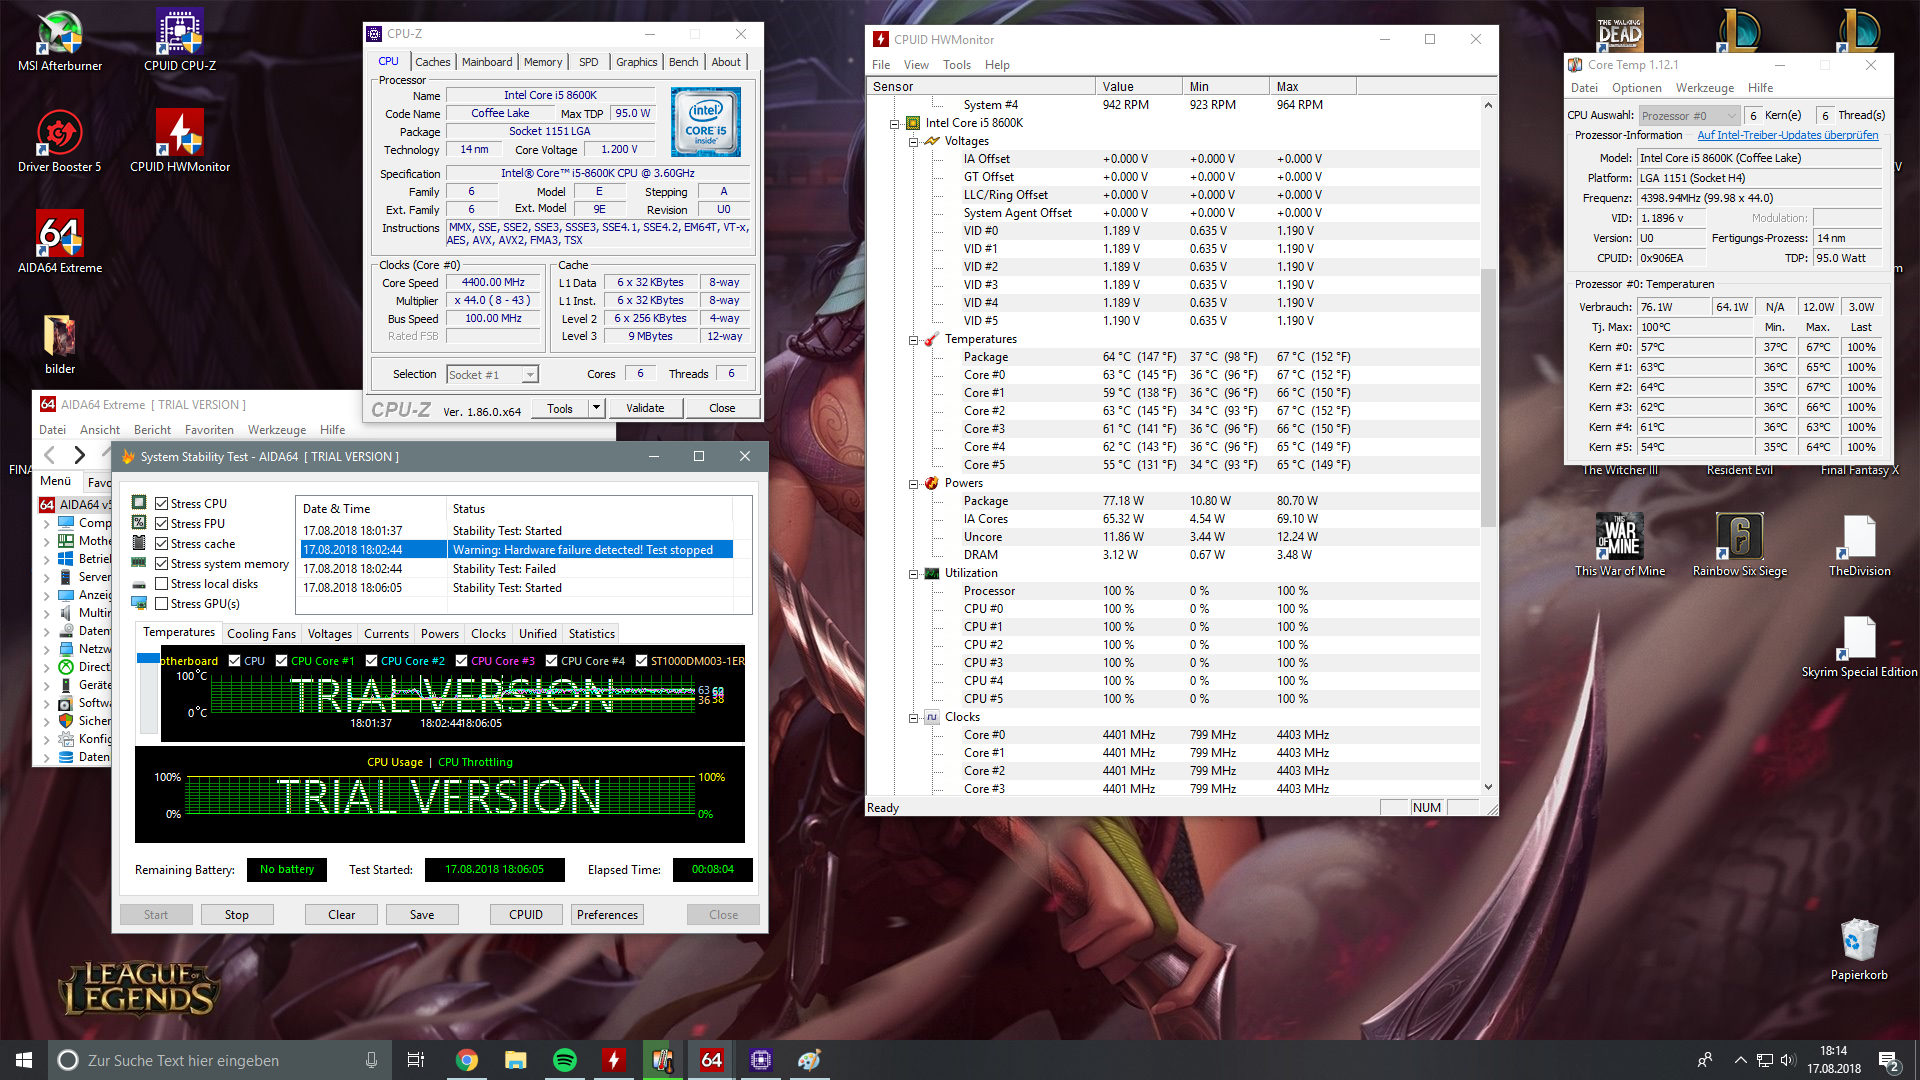The width and height of the screenshot is (1920, 1080).
Task: Click the volume icon in system tray
Action: 1788,1060
